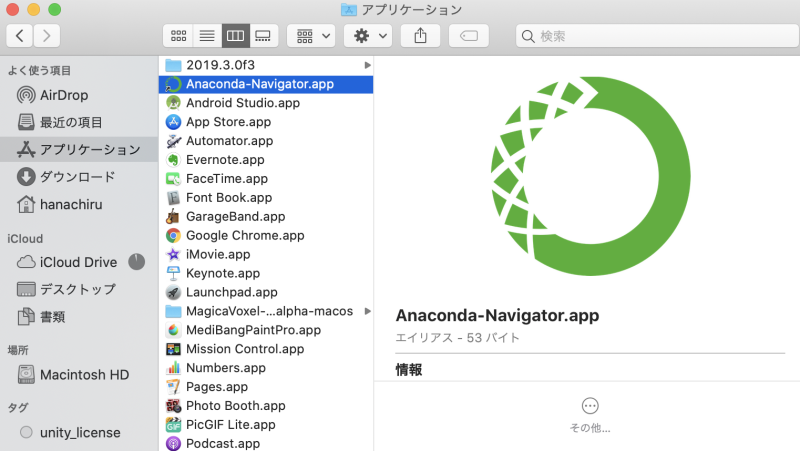Click the Automator.app robot icon

click(173, 141)
